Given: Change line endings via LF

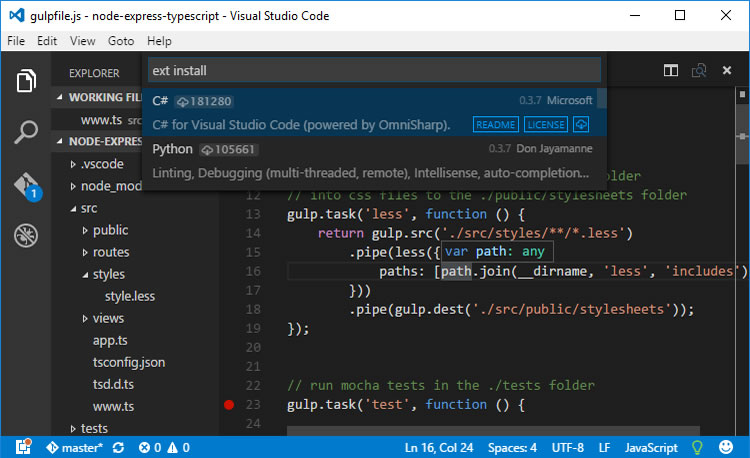Looking at the screenshot, I should pyautogui.click(x=604, y=448).
